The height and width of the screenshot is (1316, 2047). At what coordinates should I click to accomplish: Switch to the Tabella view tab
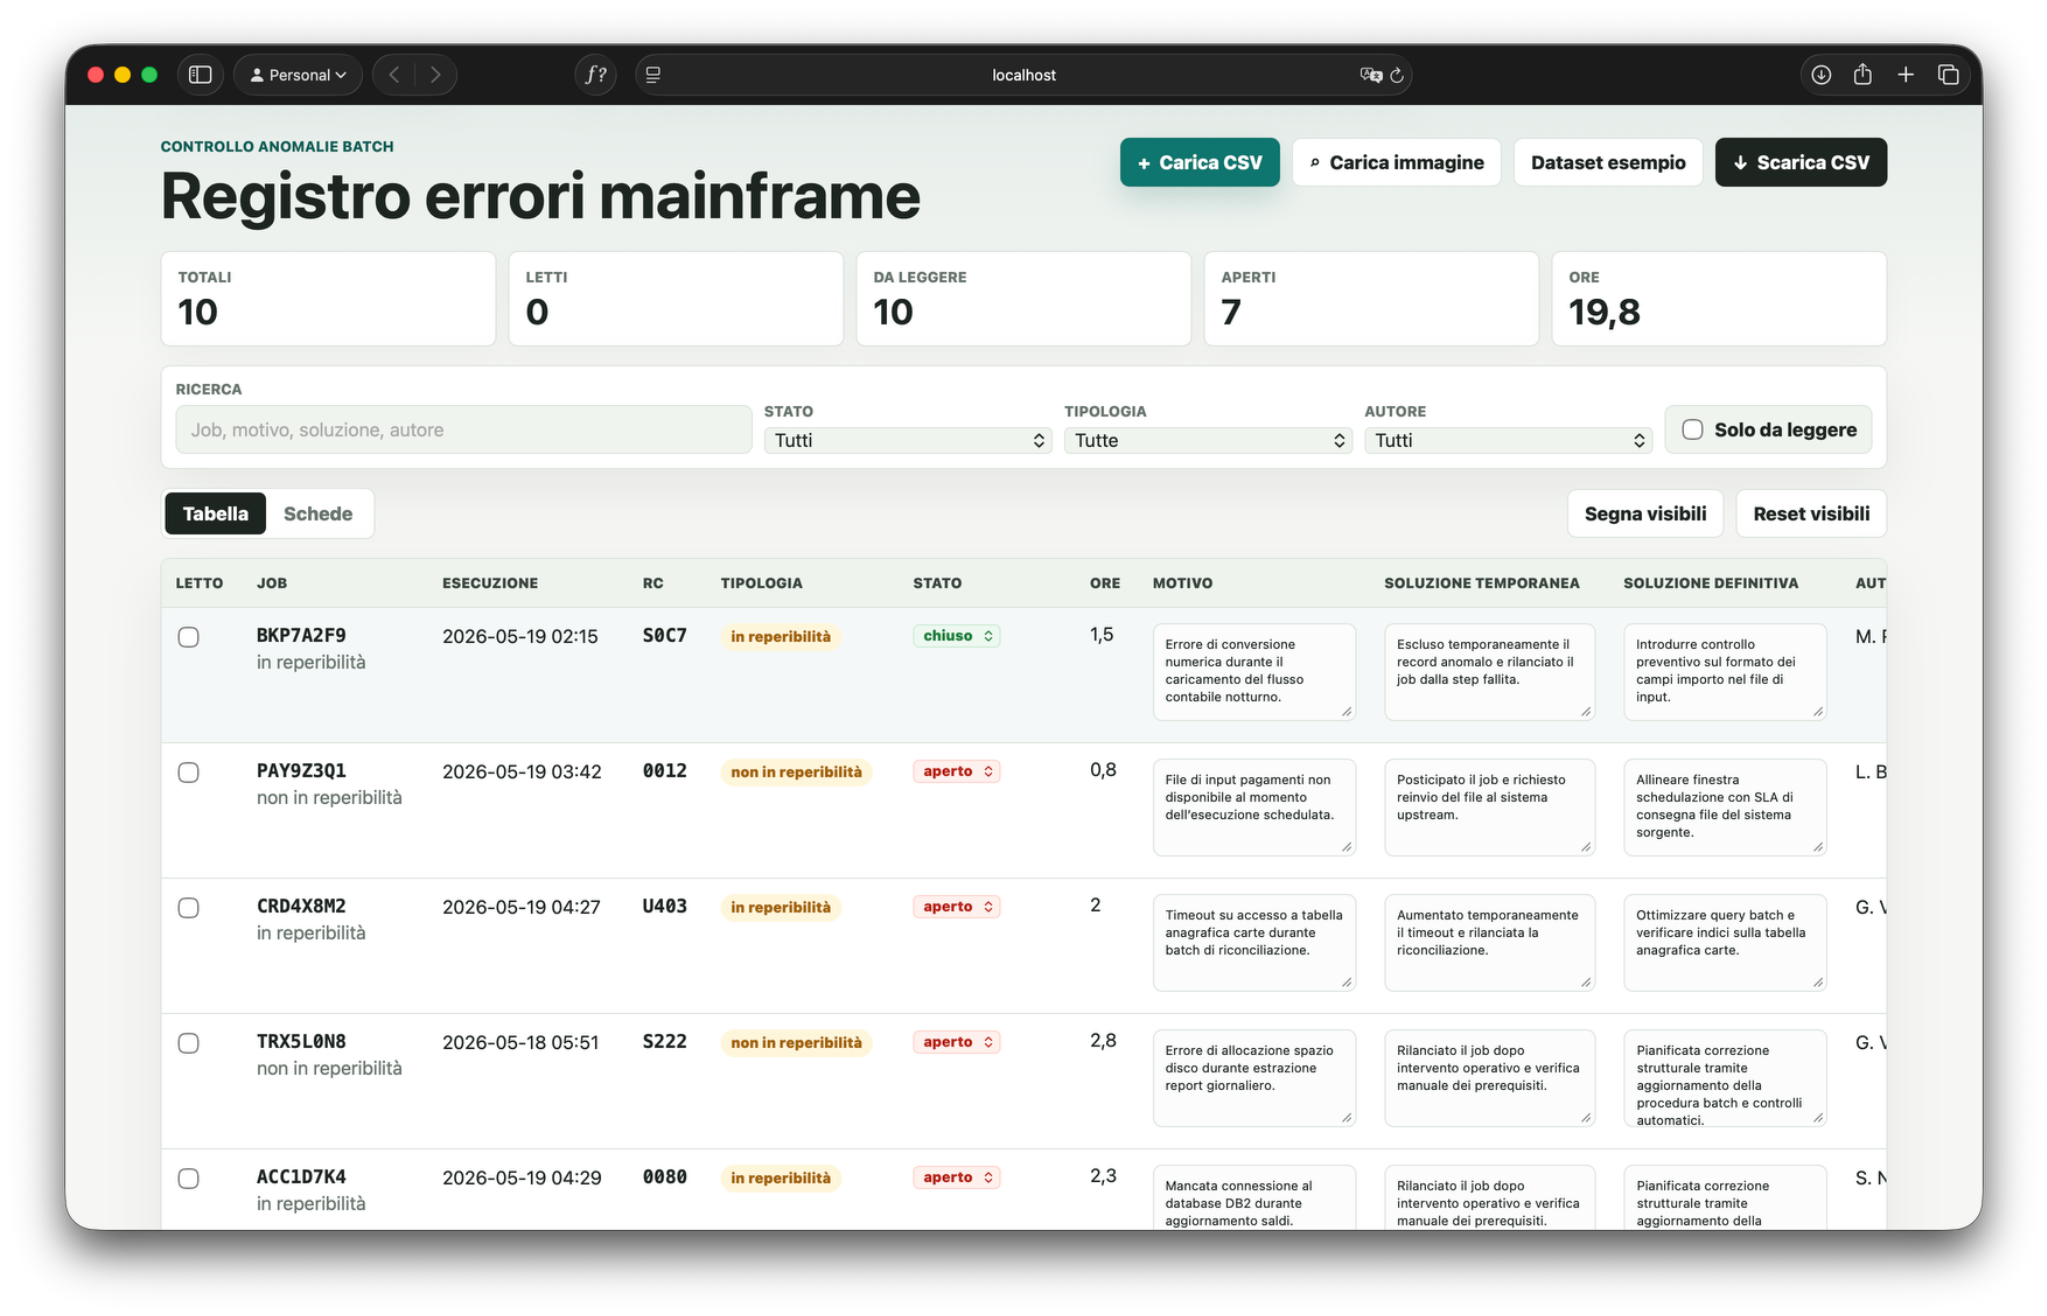[x=215, y=513]
